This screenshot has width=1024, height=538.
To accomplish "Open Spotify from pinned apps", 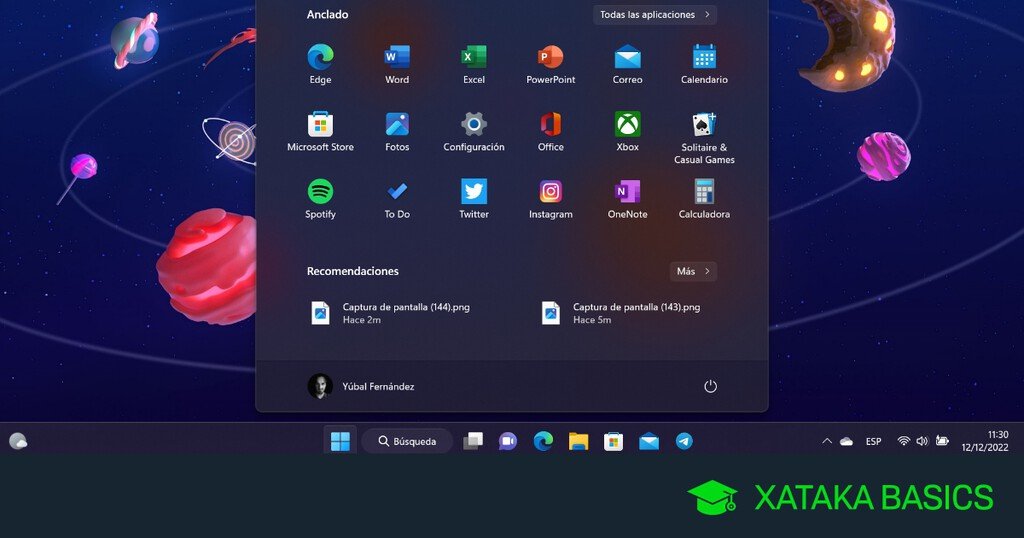I will coord(320,199).
